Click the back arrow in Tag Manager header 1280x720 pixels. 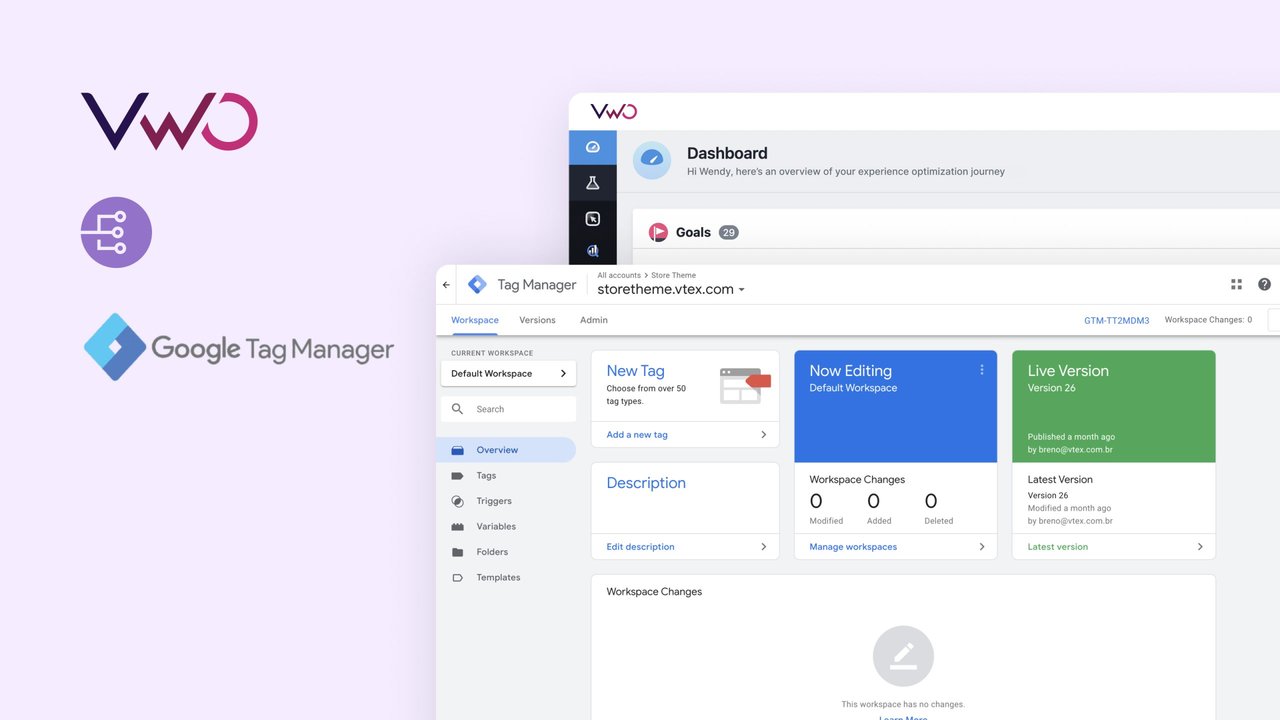[446, 285]
